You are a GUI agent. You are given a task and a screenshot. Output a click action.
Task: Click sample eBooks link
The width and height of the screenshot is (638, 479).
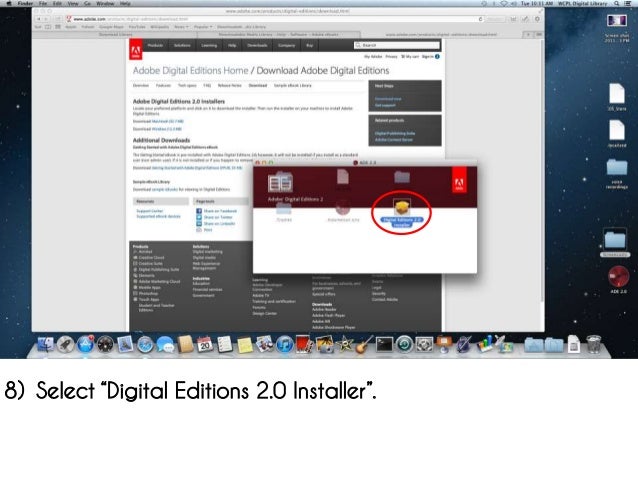(x=165, y=190)
